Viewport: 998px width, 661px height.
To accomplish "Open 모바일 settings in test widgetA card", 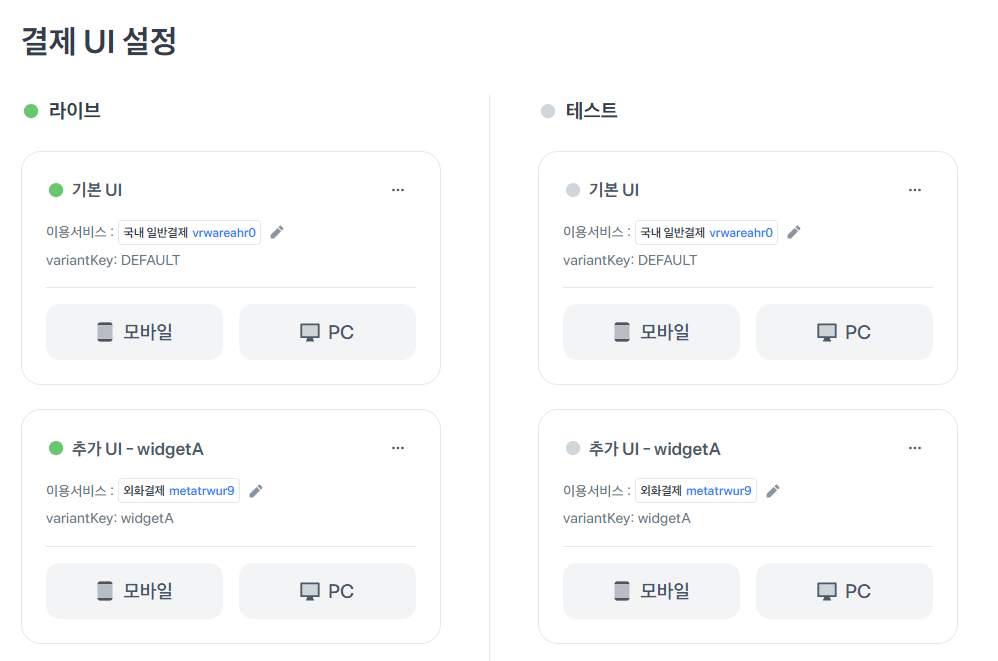I will [x=651, y=591].
